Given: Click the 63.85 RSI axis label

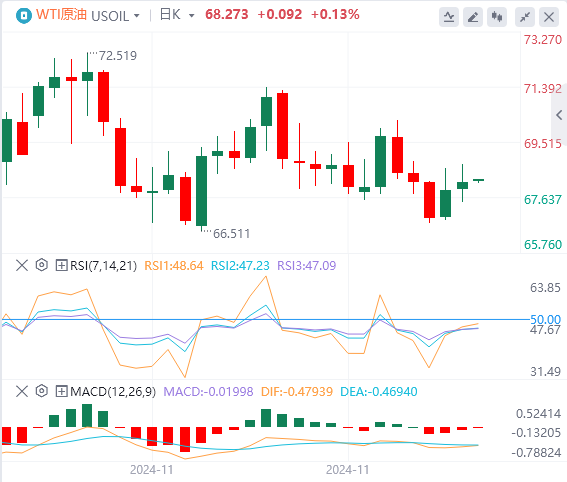Looking at the screenshot, I should click(x=545, y=288).
